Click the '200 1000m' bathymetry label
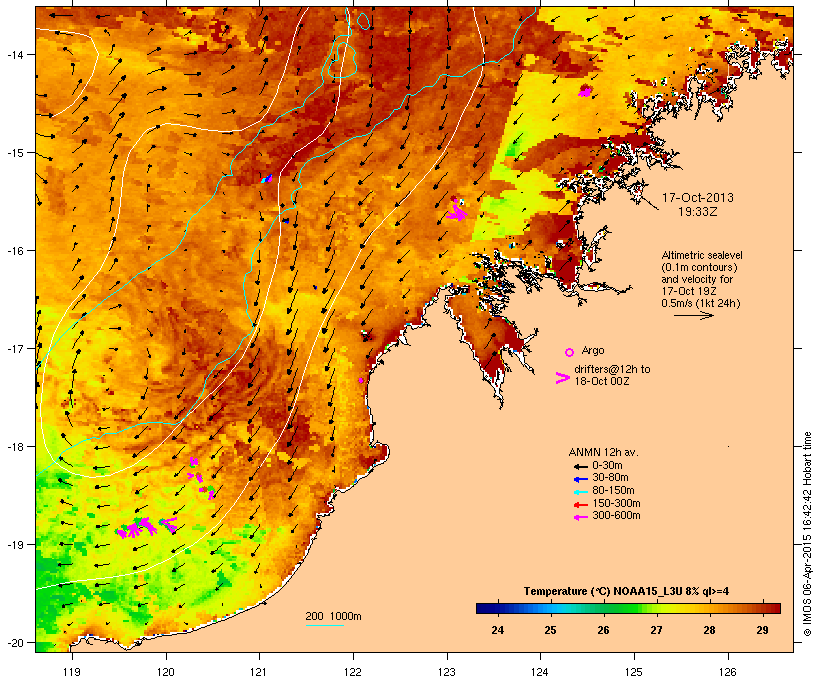The image size is (820, 680). (333, 616)
